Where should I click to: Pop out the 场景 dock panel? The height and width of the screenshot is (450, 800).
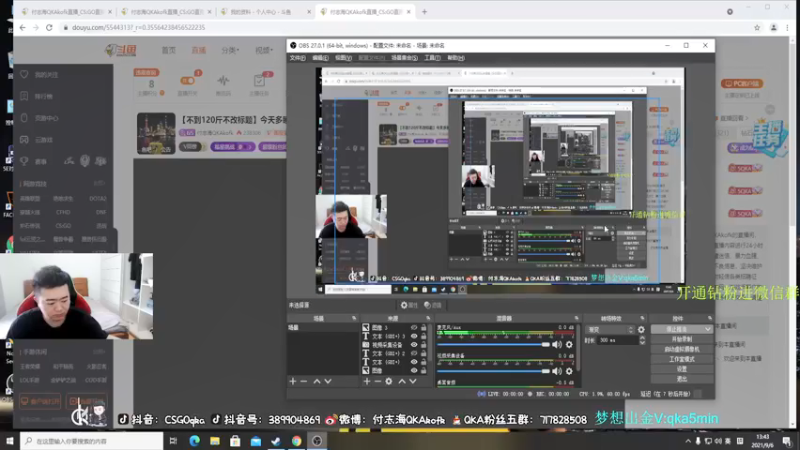(354, 318)
